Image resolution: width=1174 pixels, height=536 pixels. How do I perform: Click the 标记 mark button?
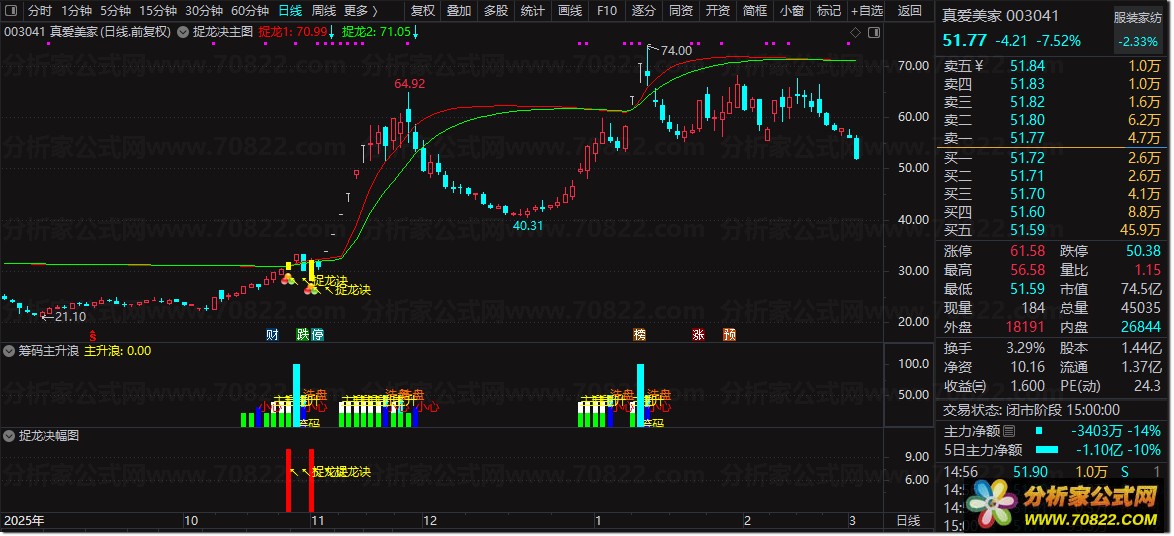click(828, 11)
